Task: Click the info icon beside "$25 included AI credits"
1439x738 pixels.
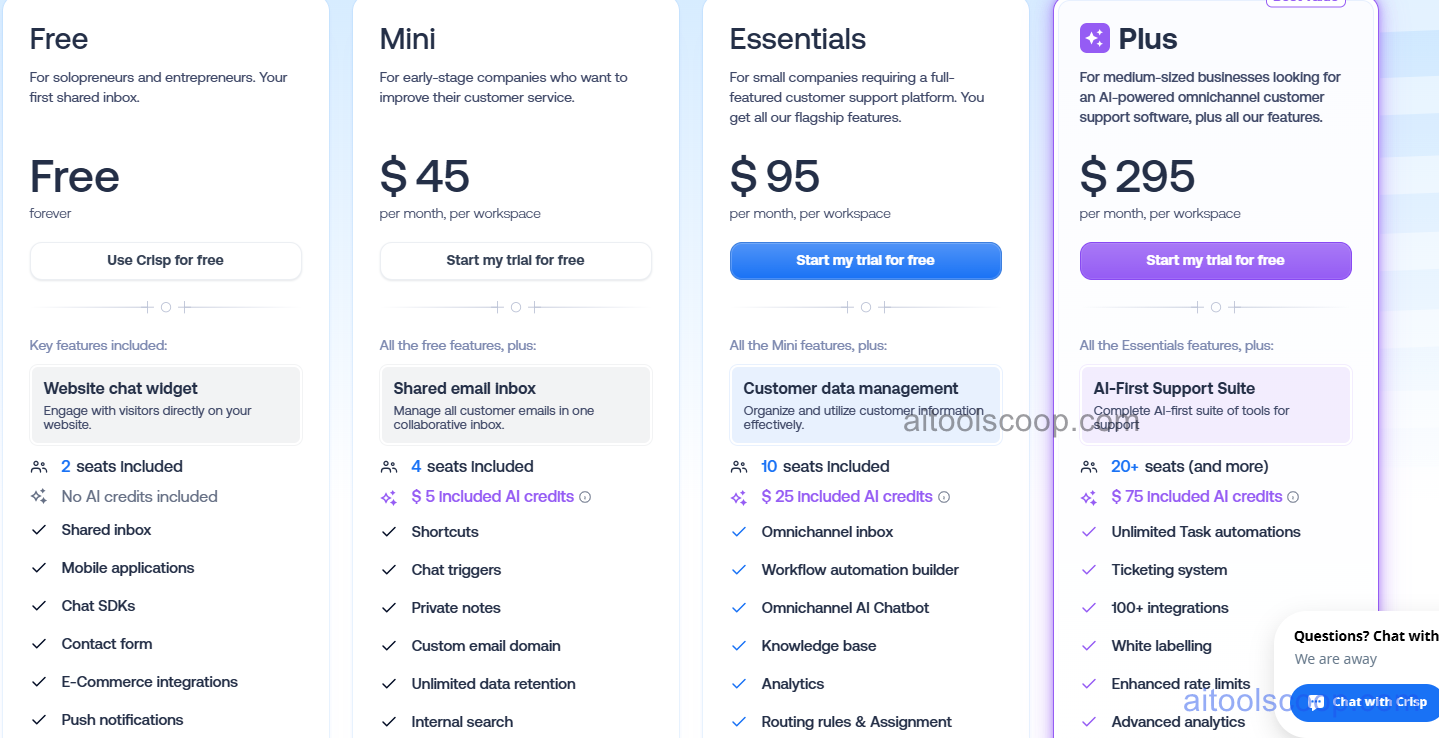Action: pyautogui.click(x=944, y=496)
